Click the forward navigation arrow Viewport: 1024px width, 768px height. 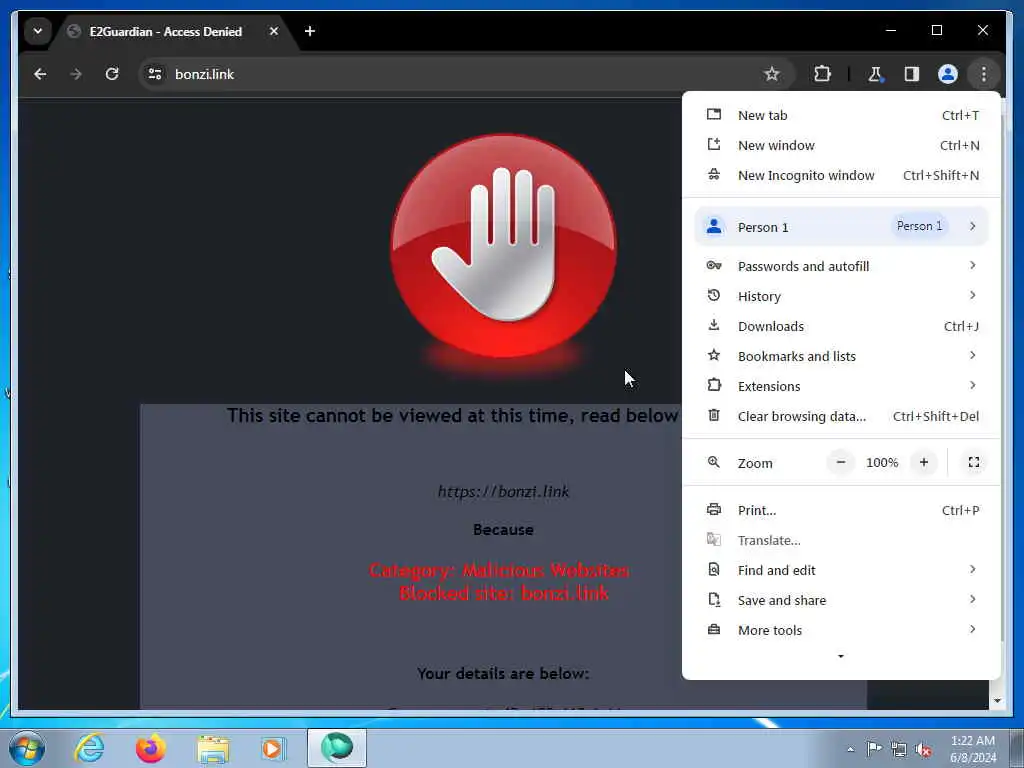[76, 74]
